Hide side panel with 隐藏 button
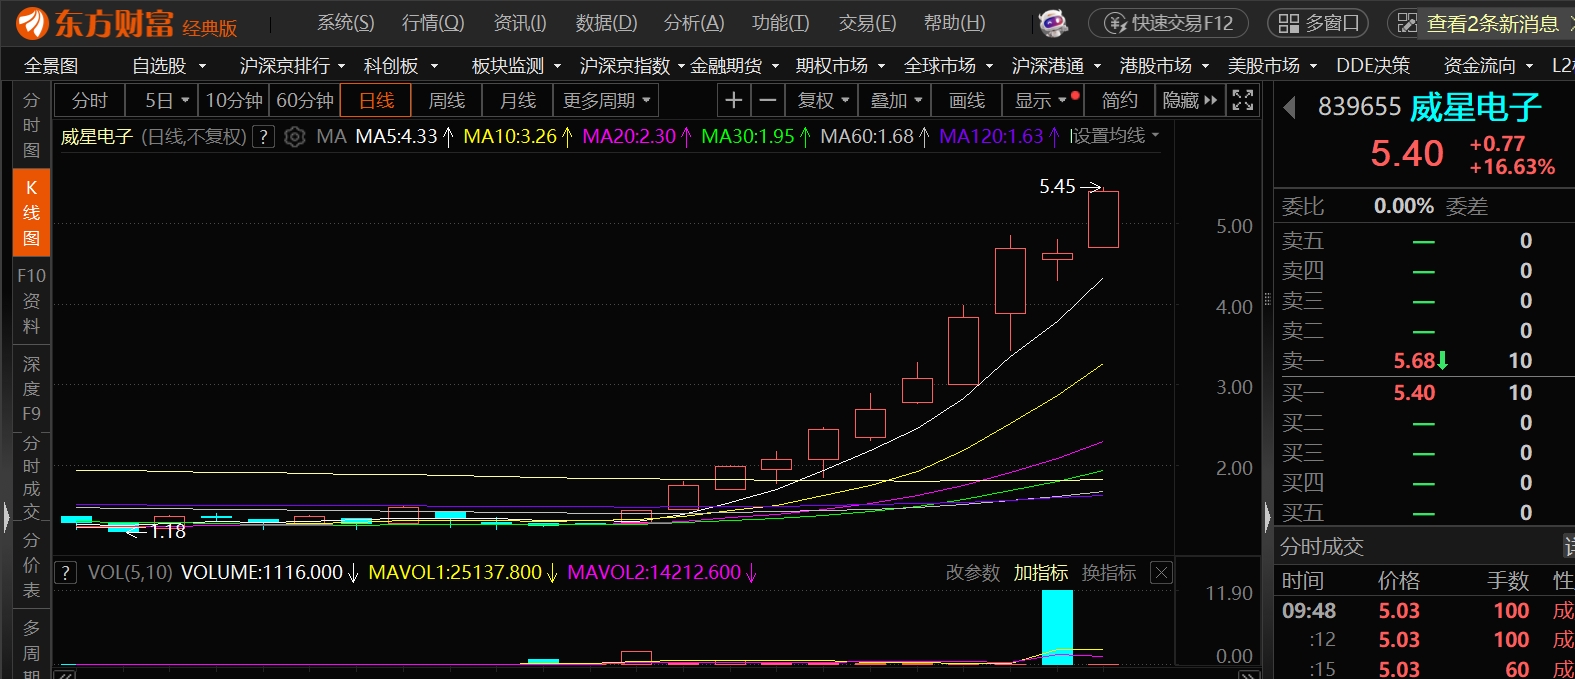Image resolution: width=1575 pixels, height=679 pixels. coord(1190,100)
